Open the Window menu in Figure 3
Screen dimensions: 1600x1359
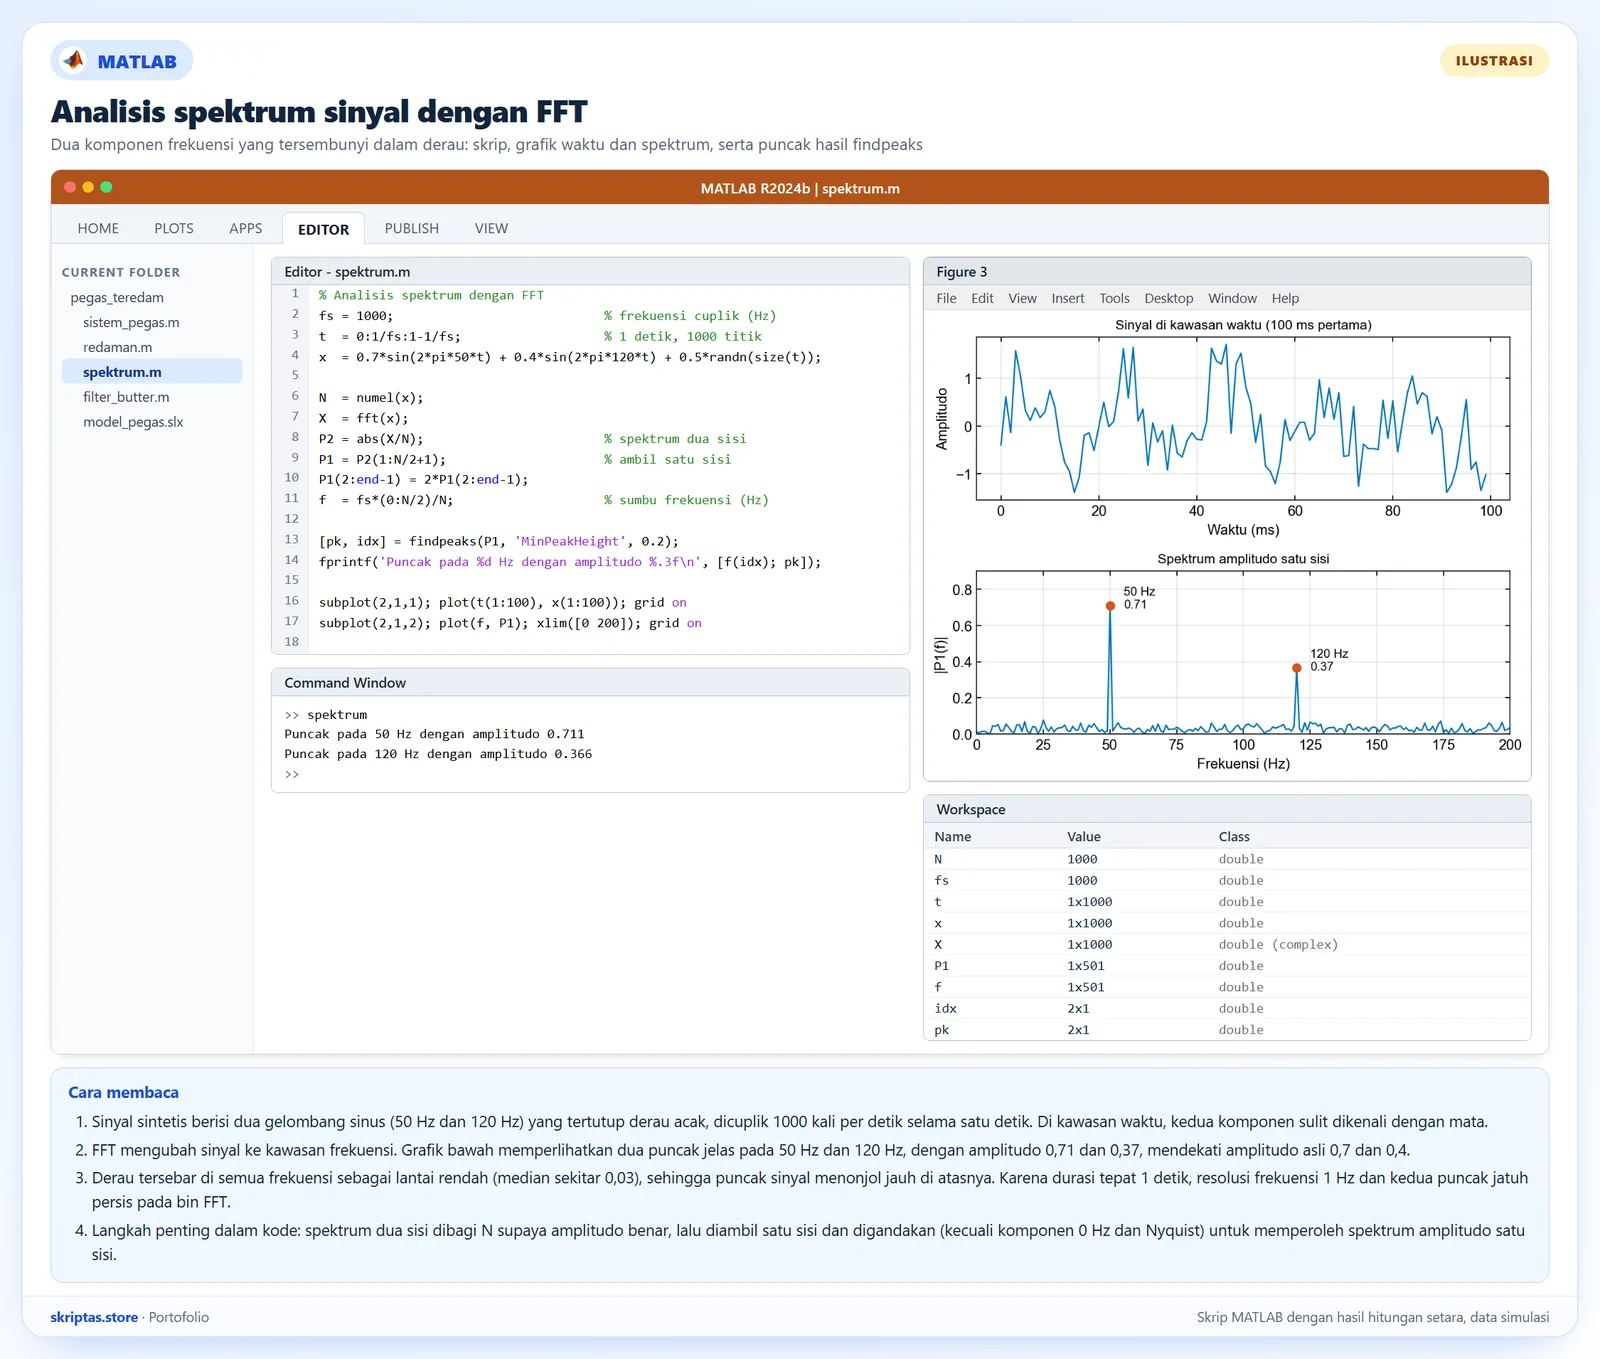[x=1232, y=298]
